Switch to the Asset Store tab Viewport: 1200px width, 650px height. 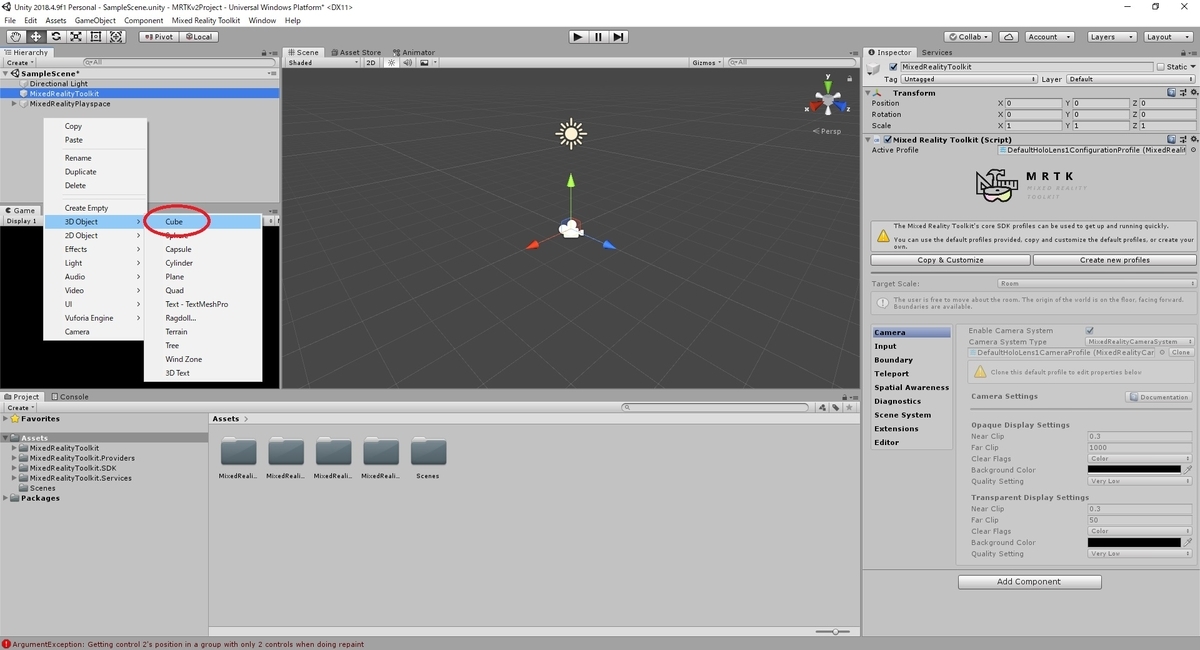pos(355,52)
